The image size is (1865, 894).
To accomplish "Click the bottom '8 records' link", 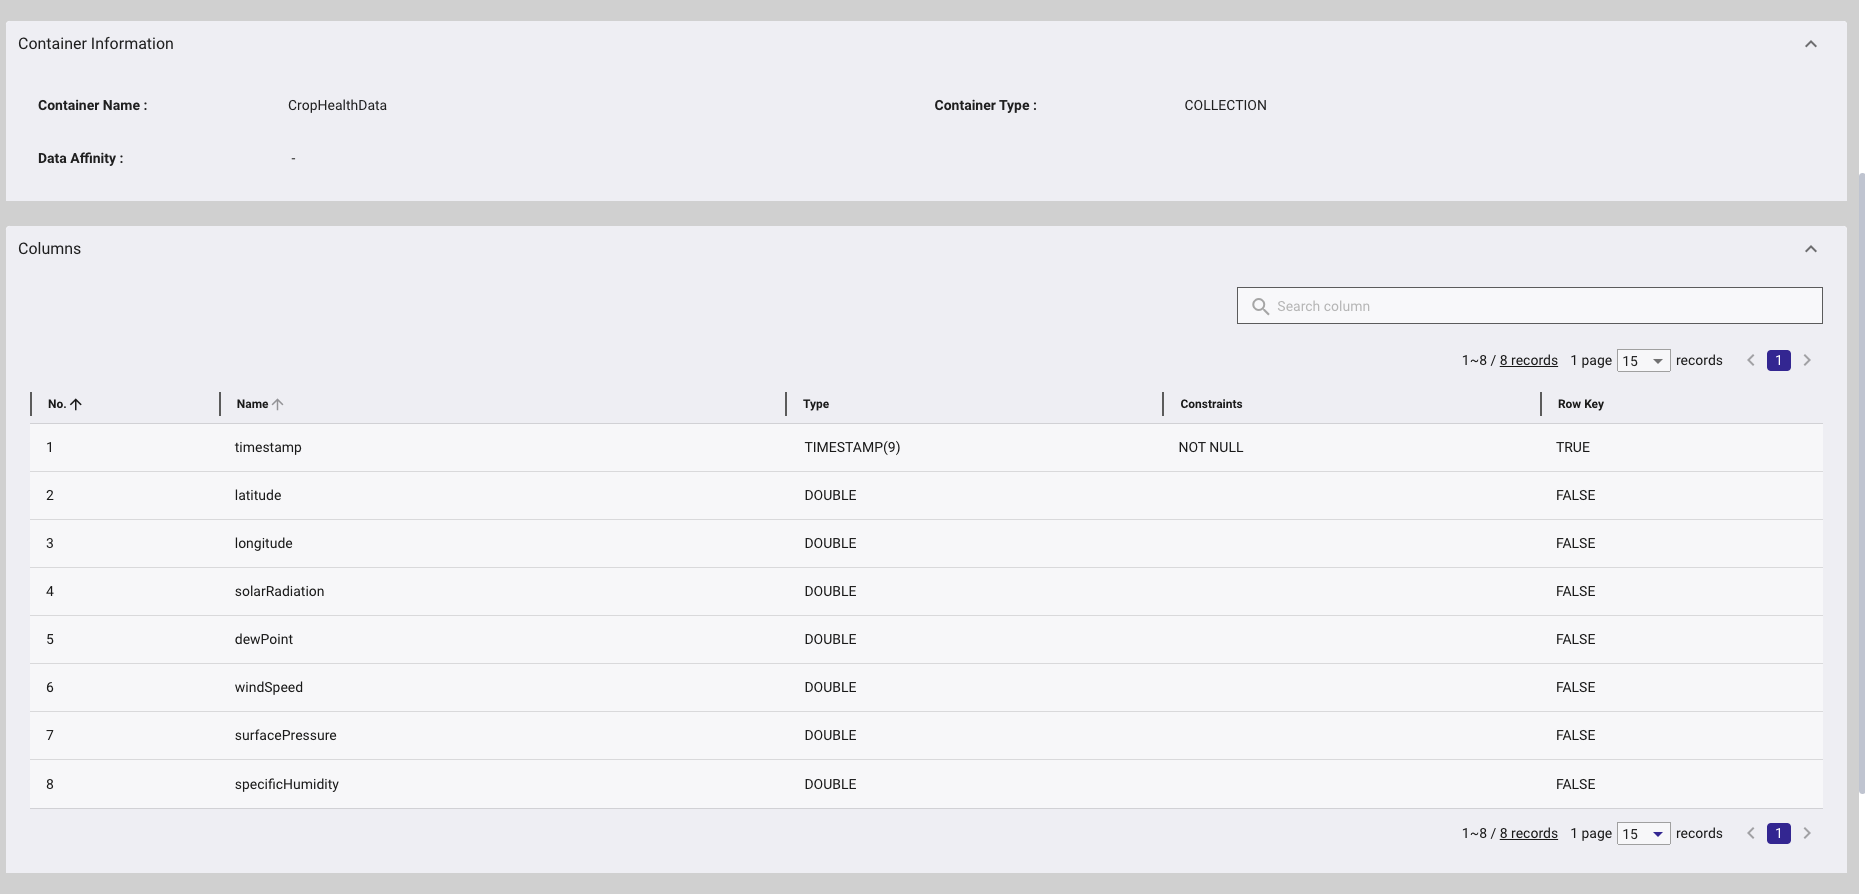I will 1528,834.
